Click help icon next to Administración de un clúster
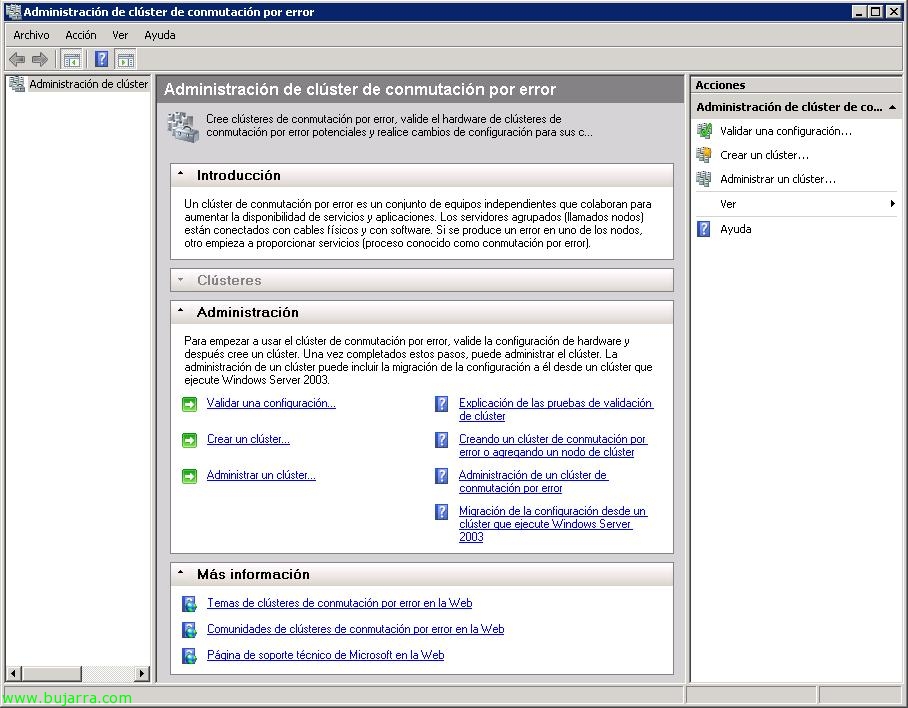 (x=441, y=476)
